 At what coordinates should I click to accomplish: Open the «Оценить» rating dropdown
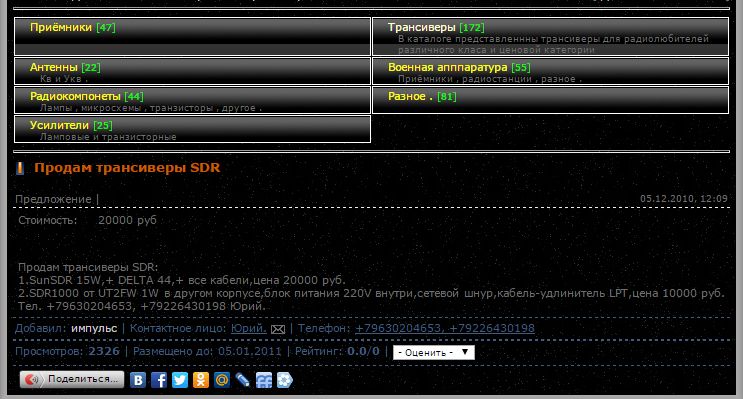click(434, 352)
